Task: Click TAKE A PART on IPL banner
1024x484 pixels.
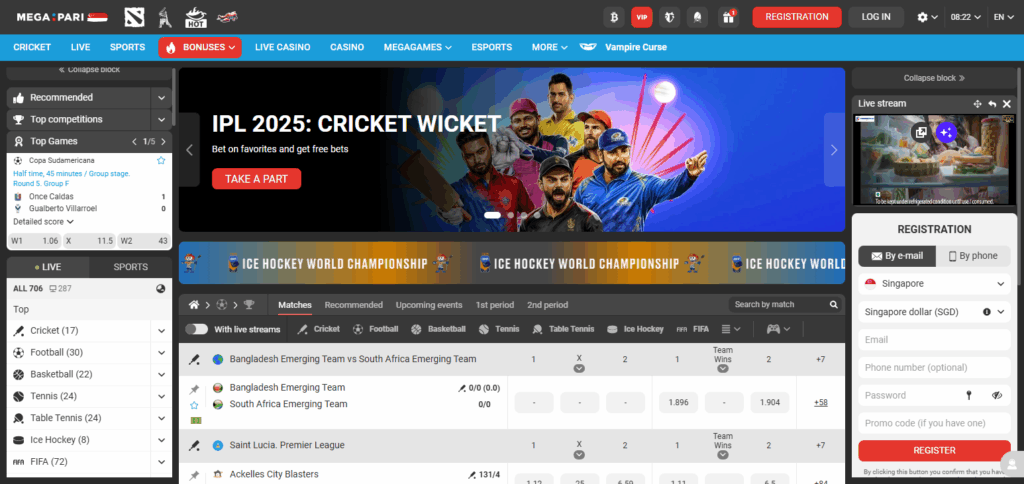Action: 257,179
